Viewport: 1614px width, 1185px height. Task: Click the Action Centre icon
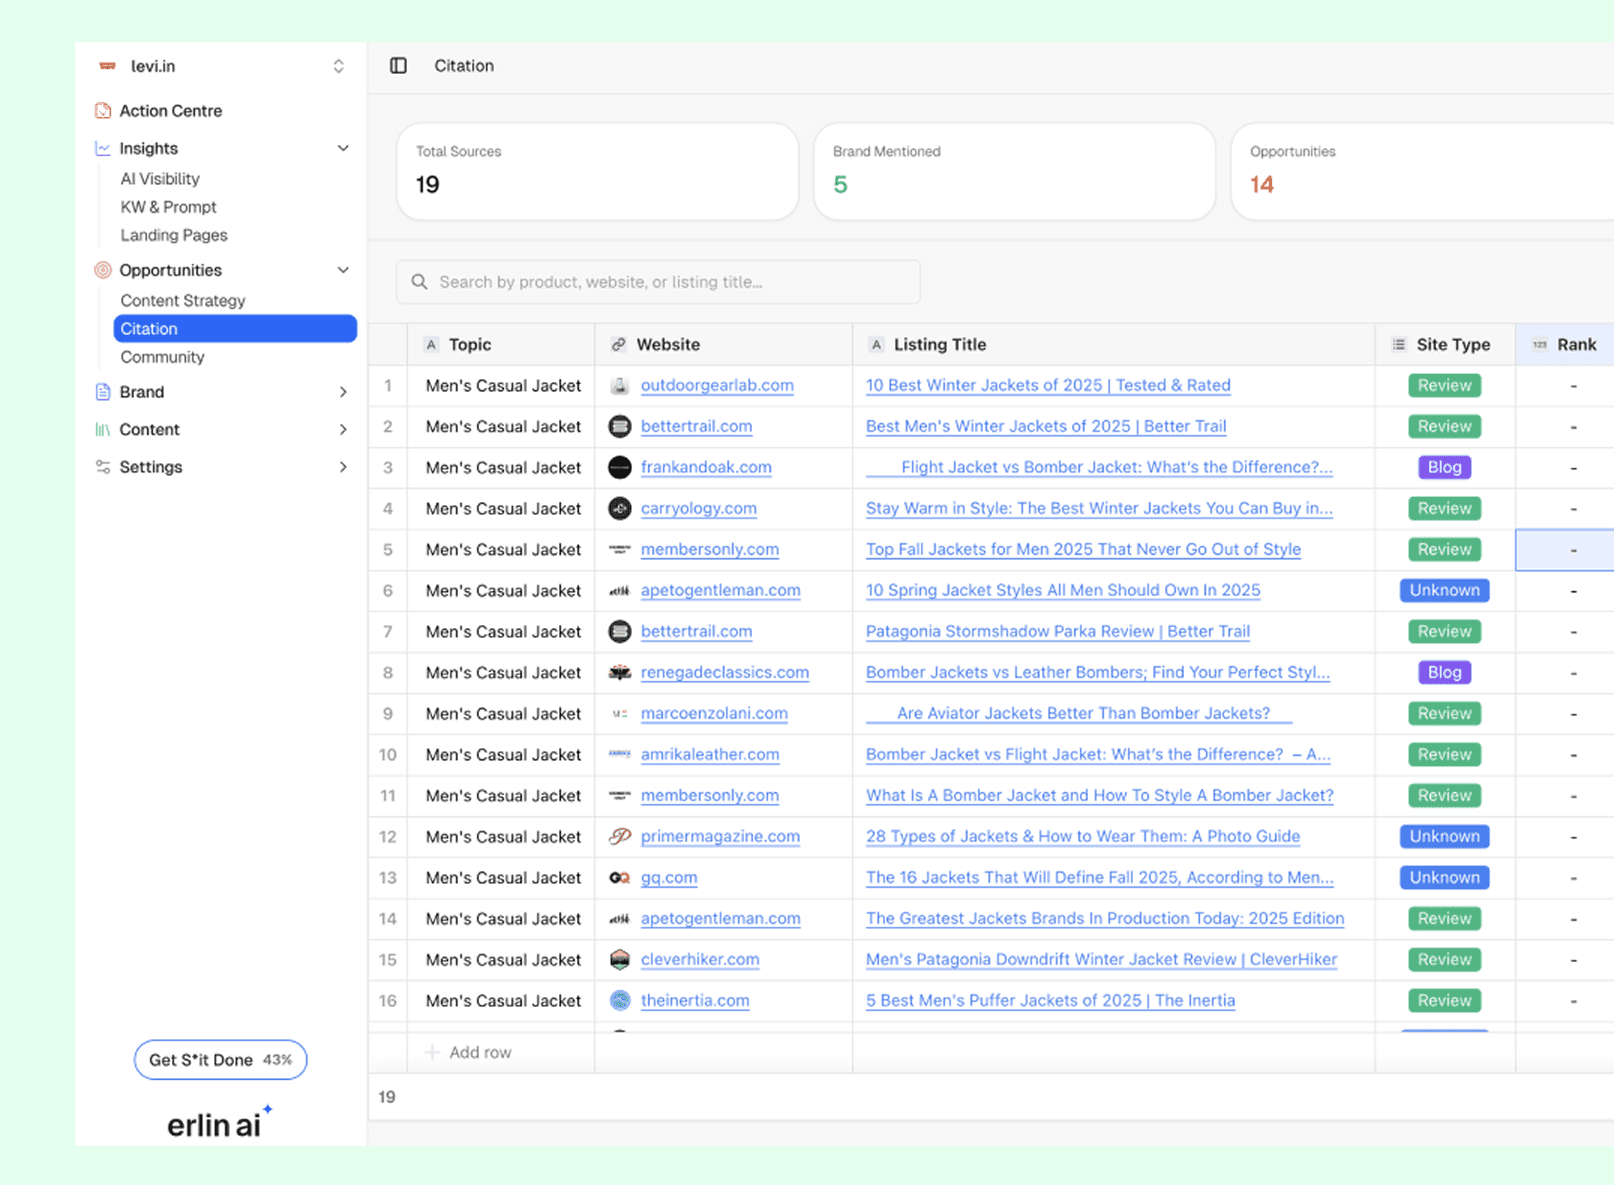pos(103,111)
